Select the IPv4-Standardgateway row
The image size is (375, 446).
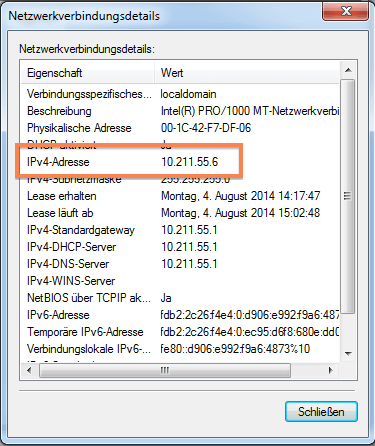point(180,230)
